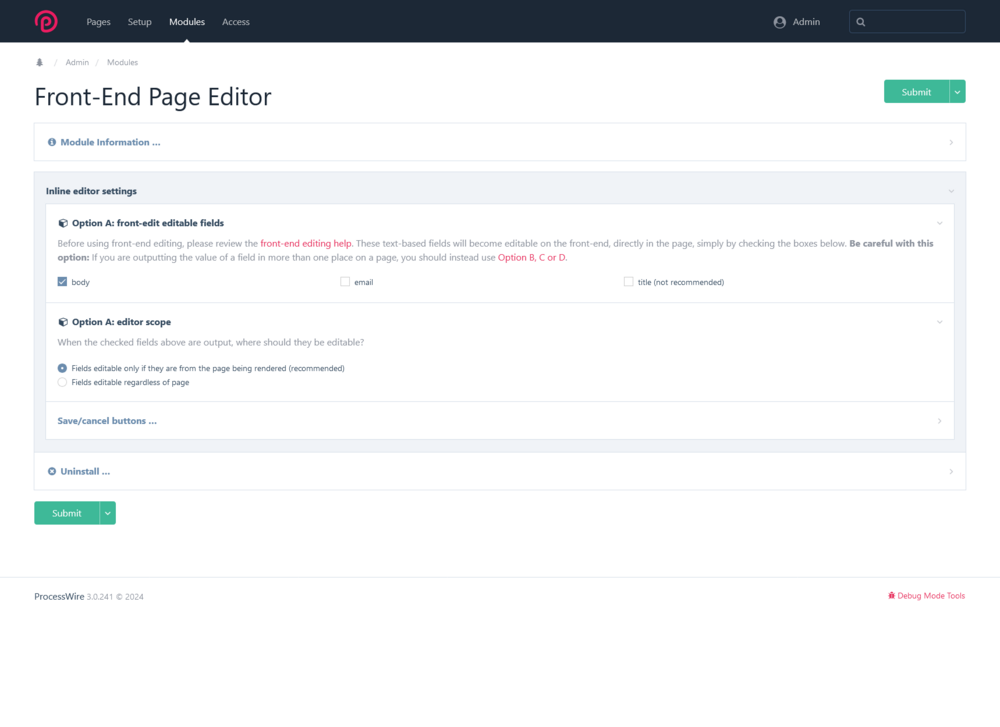Select Fields editable regardless of page
1000x727 pixels.
[63, 382]
